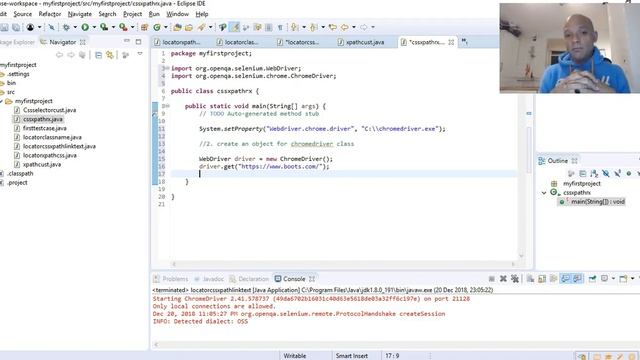
Task: Click the New Java Class icon
Action: pyautogui.click(x=157, y=27)
